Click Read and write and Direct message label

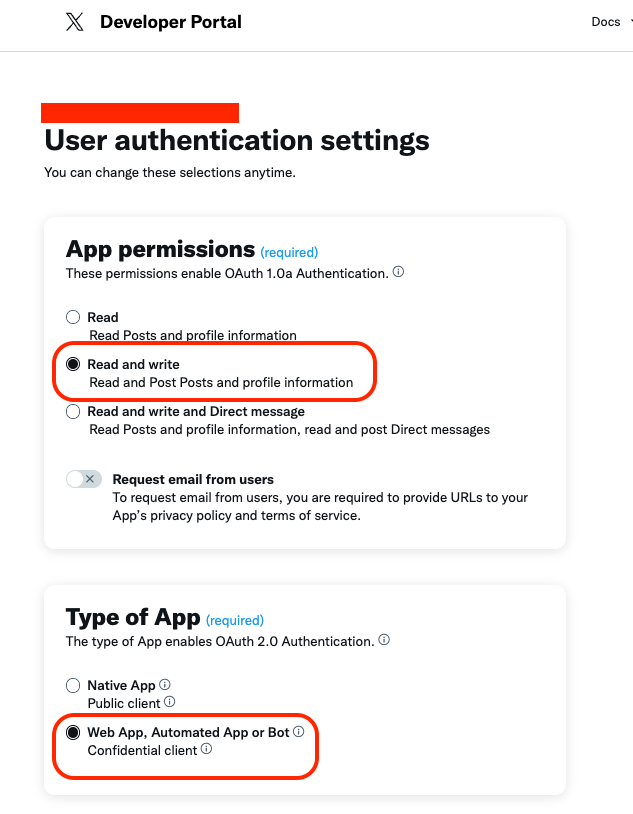196,412
